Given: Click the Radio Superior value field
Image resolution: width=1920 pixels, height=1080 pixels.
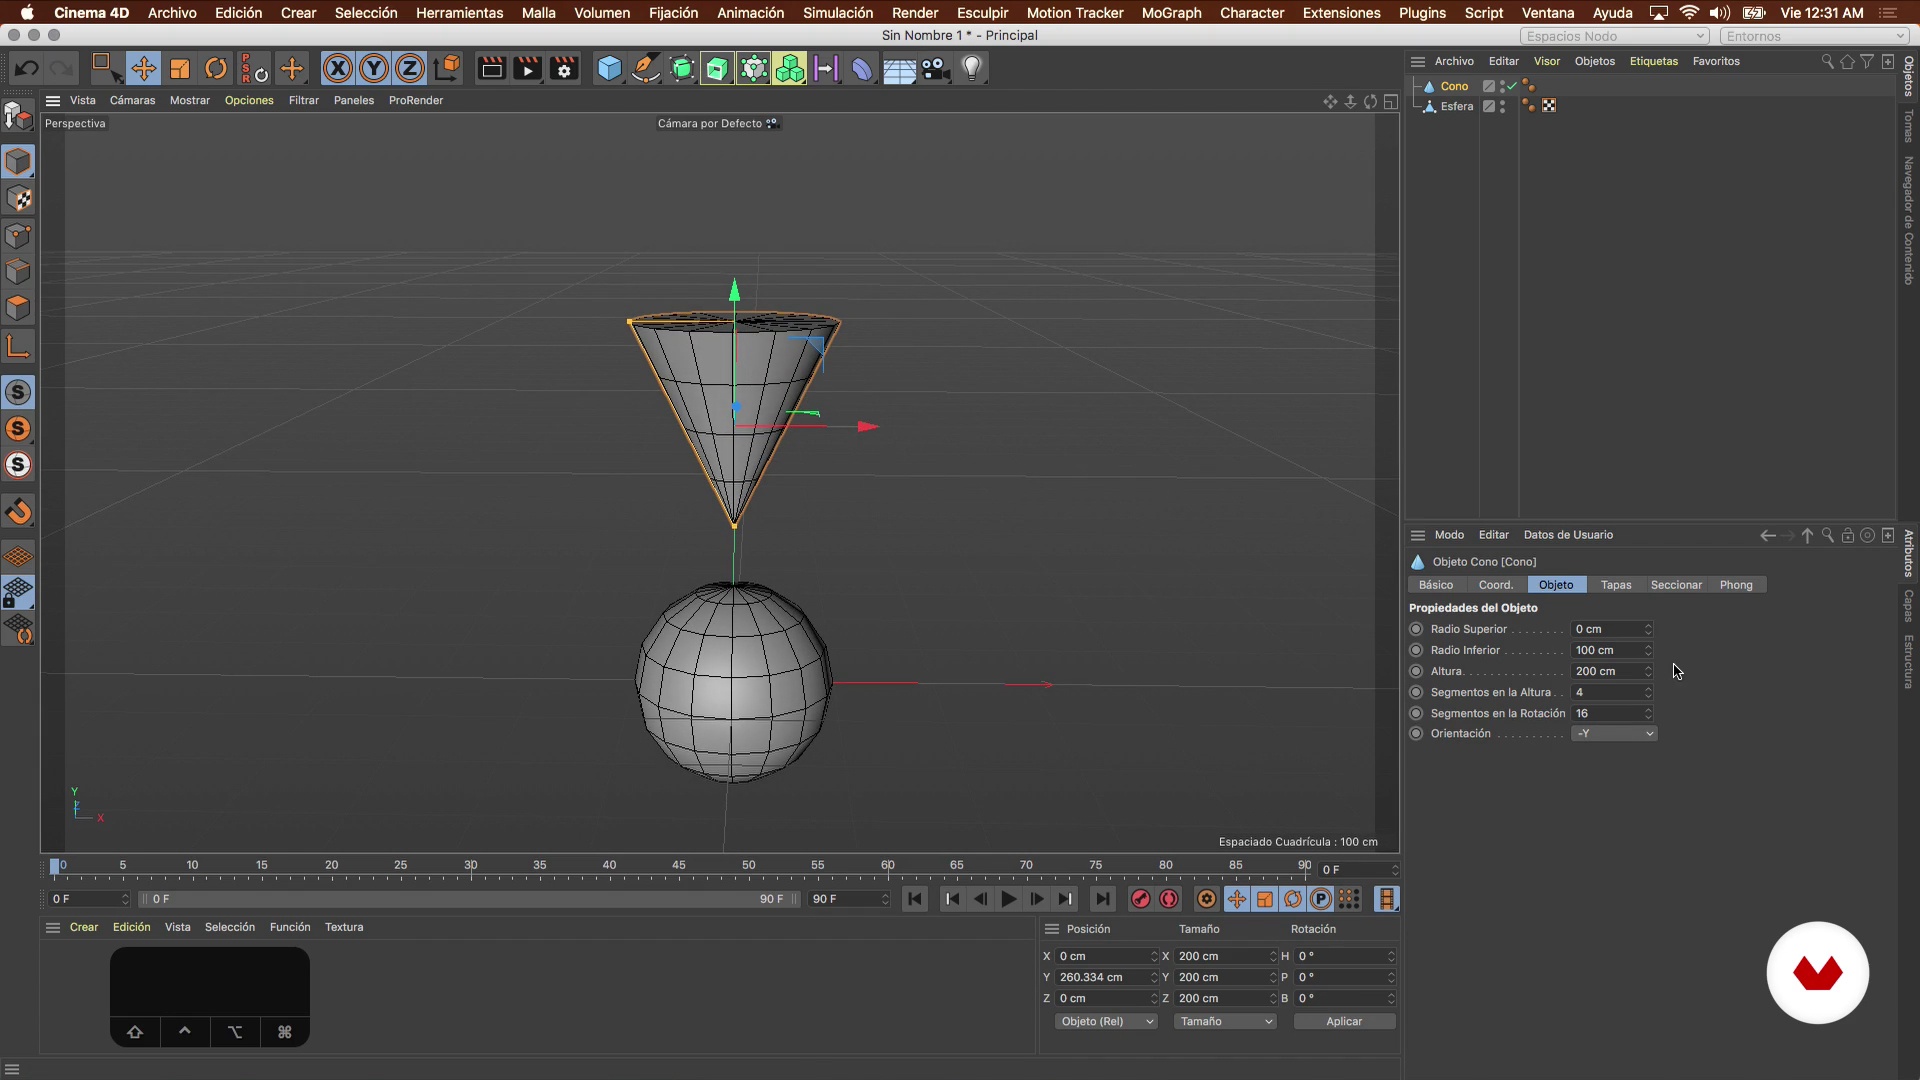Looking at the screenshot, I should click(1607, 629).
